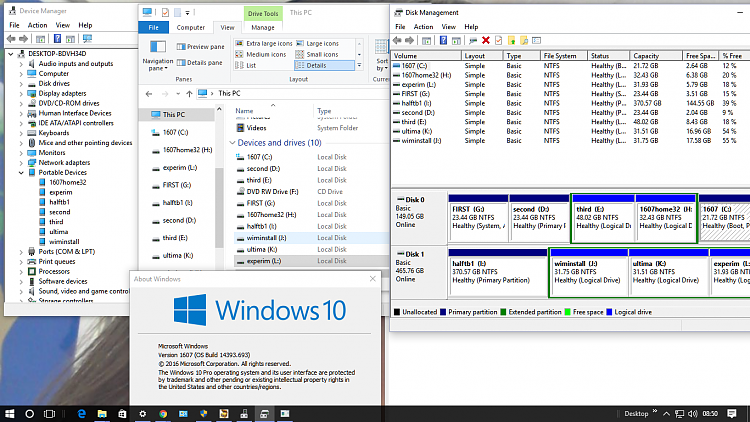Image resolution: width=750 pixels, height=422 pixels.
Task: Expand the Processors node
Action: (x=21, y=271)
